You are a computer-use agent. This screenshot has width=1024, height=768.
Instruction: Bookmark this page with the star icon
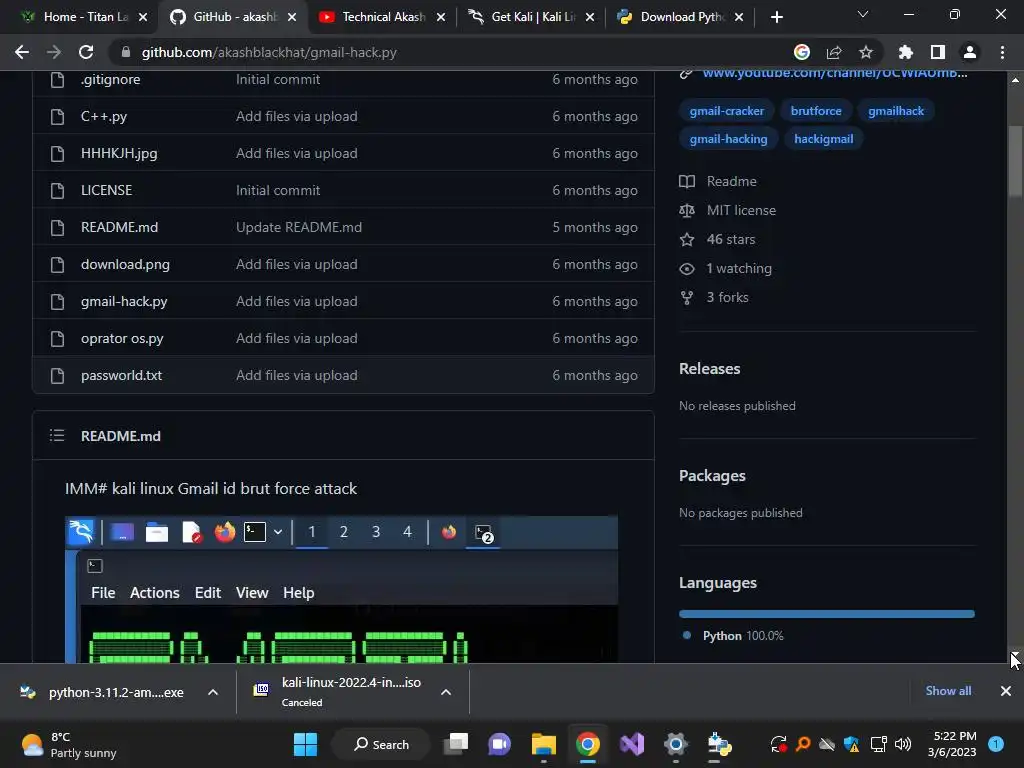(866, 52)
